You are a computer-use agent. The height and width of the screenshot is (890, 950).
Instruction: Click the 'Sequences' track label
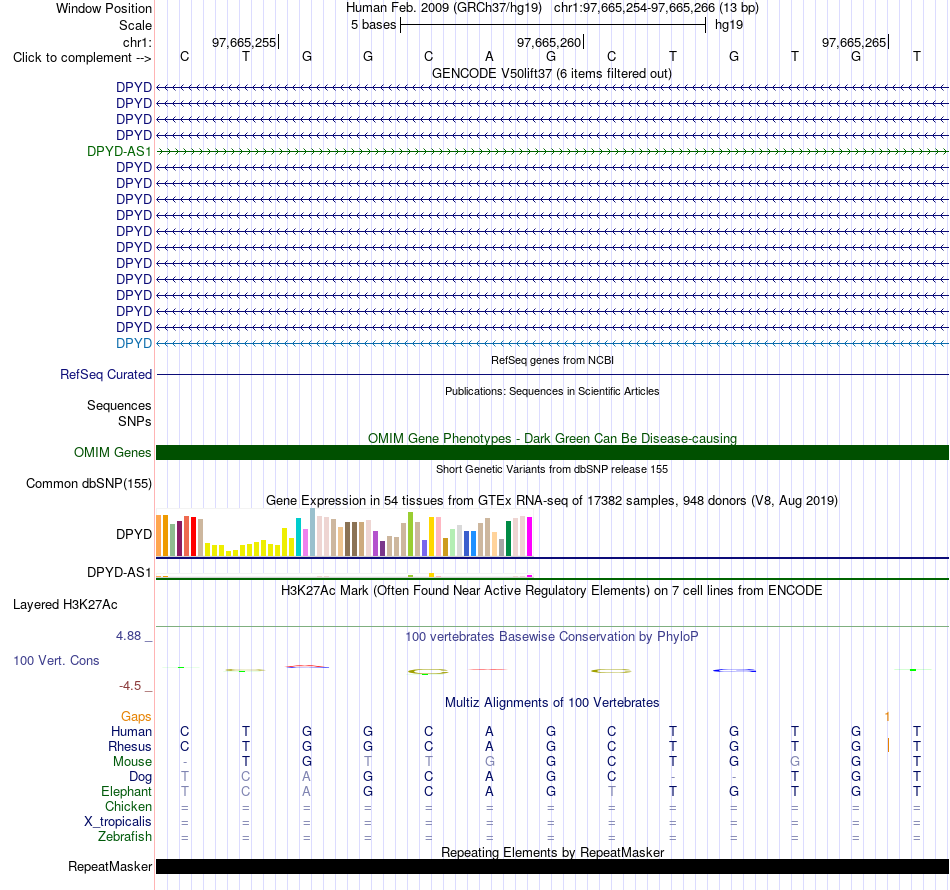pos(119,405)
